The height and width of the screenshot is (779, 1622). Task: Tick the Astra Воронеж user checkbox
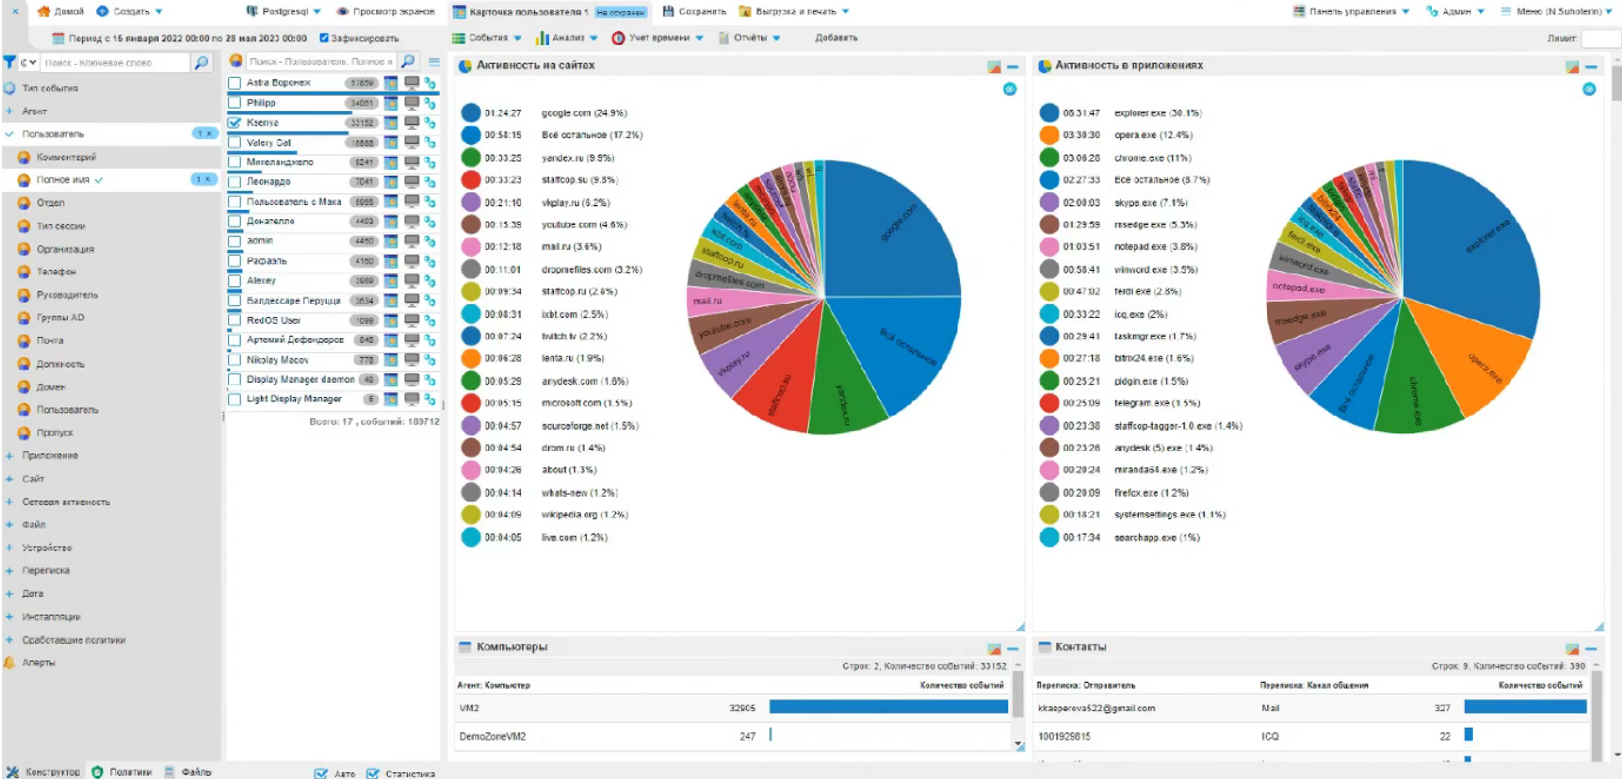(235, 83)
